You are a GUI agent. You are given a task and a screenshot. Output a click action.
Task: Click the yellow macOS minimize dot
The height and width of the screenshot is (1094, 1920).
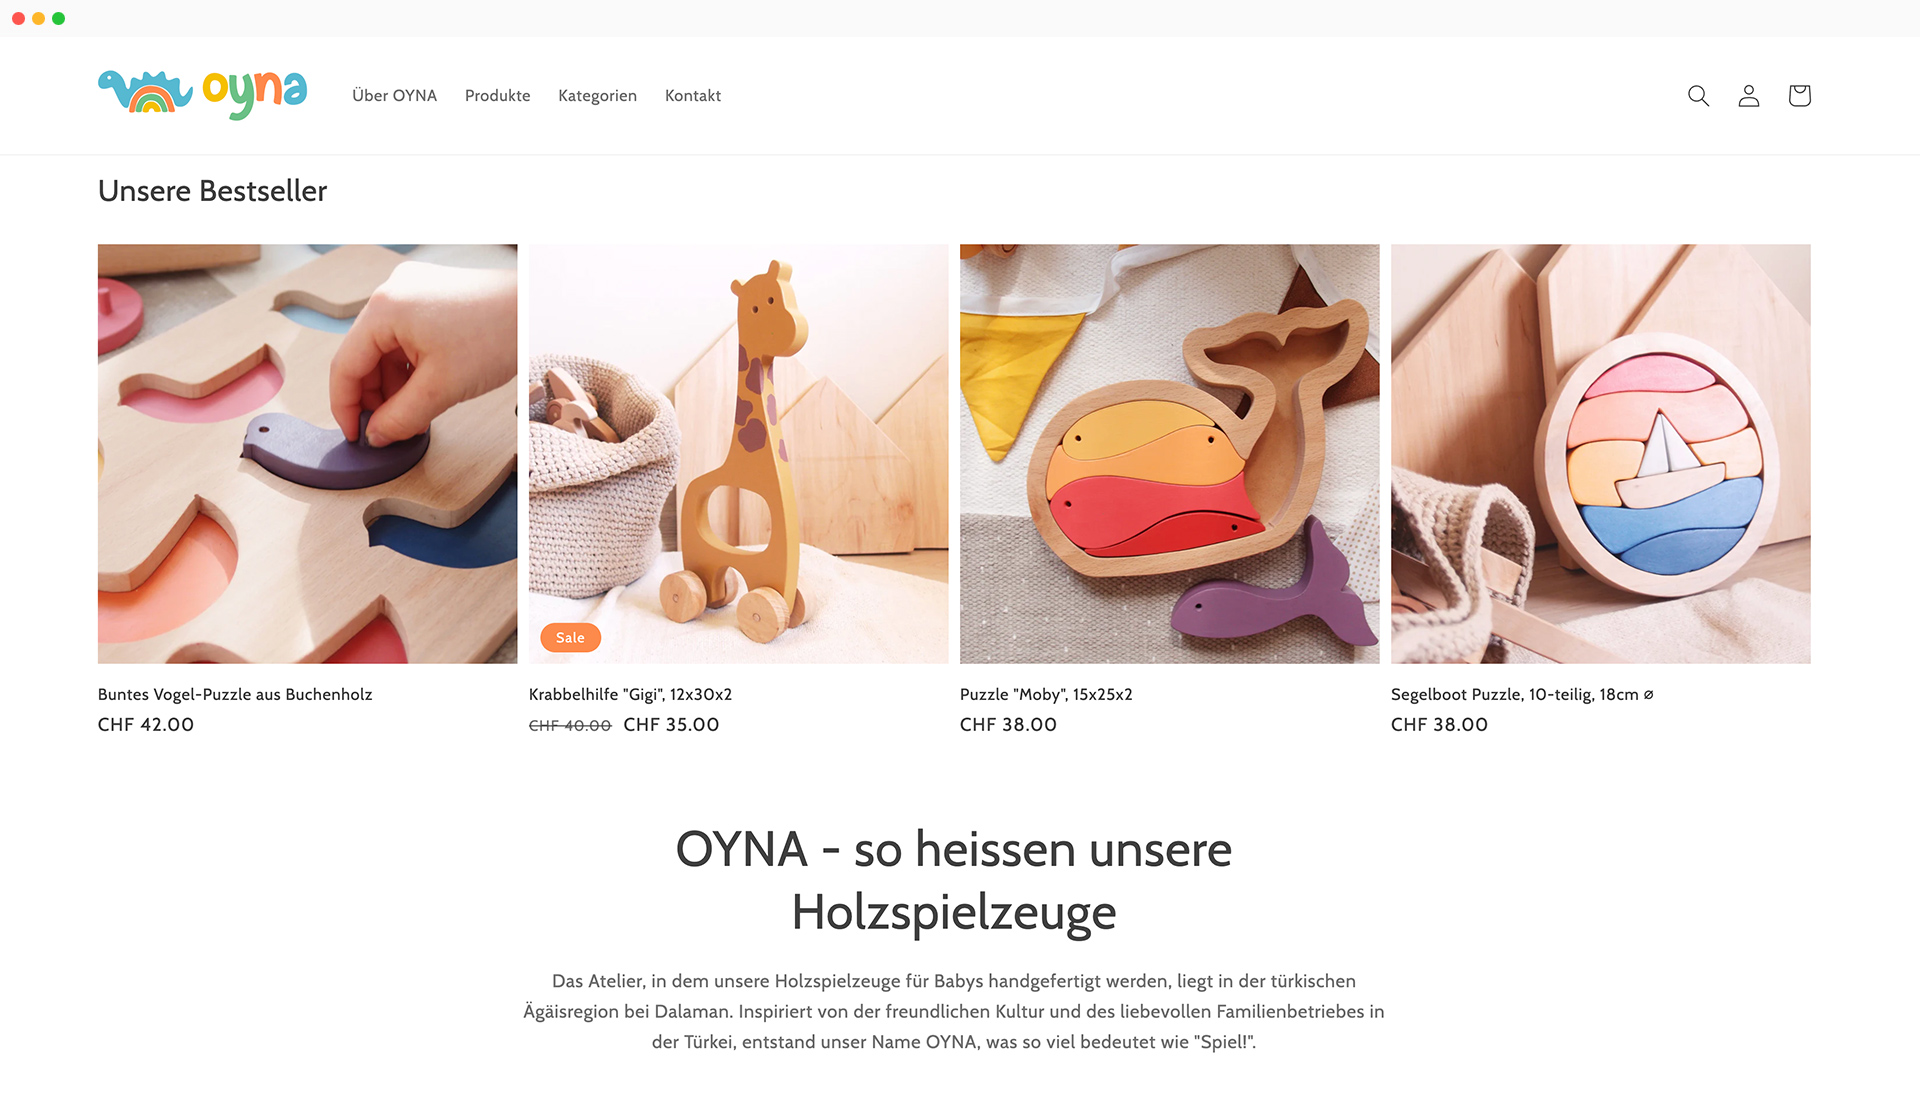coord(38,18)
